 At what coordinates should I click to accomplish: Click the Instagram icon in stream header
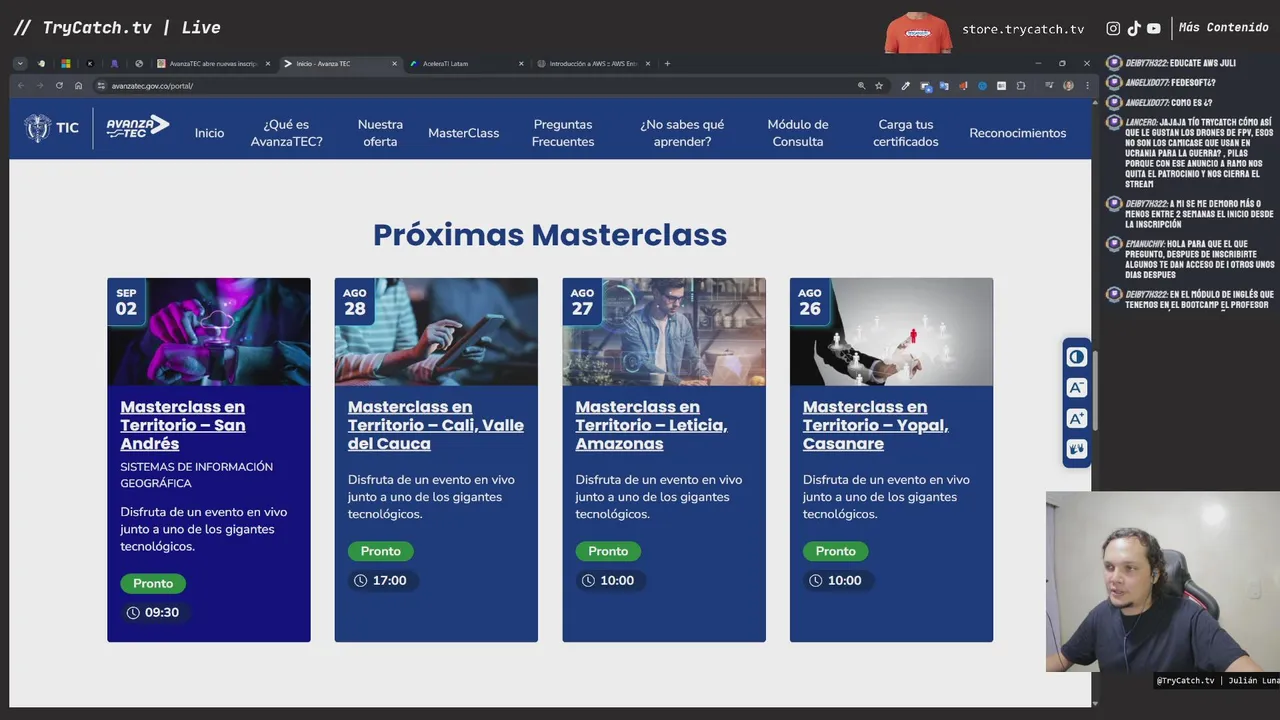(1113, 29)
